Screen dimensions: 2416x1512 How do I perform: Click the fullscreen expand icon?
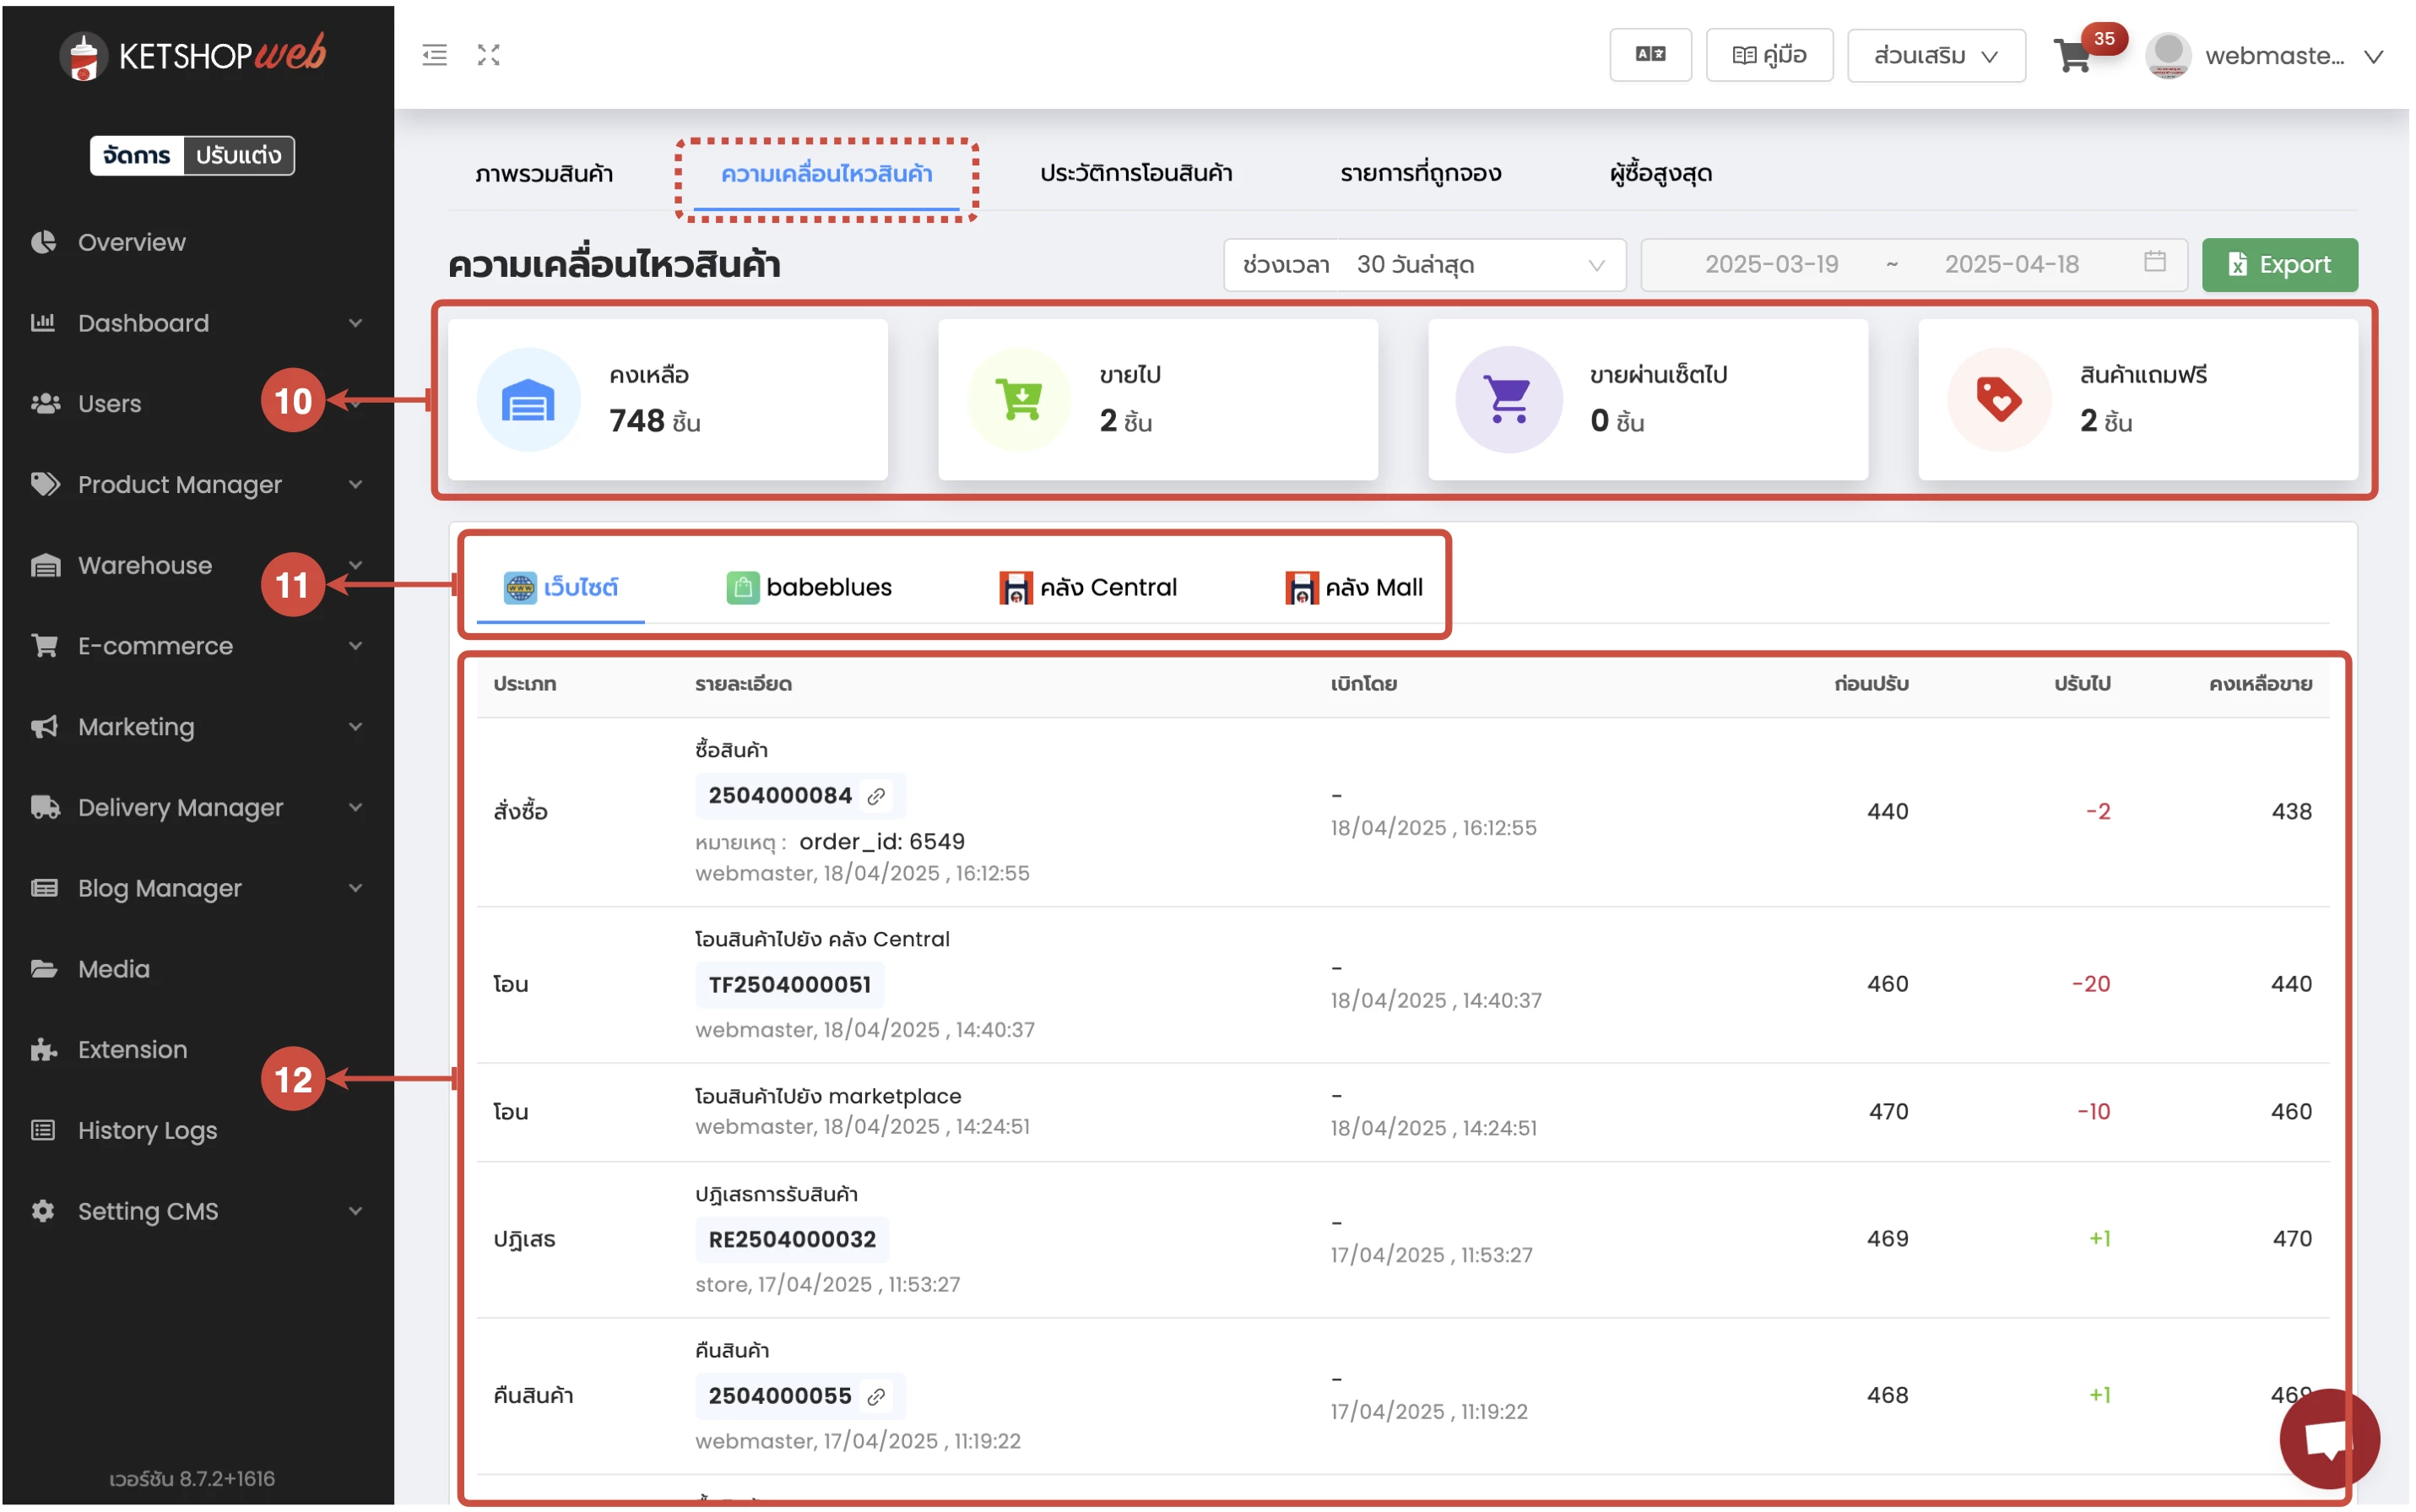coord(488,55)
